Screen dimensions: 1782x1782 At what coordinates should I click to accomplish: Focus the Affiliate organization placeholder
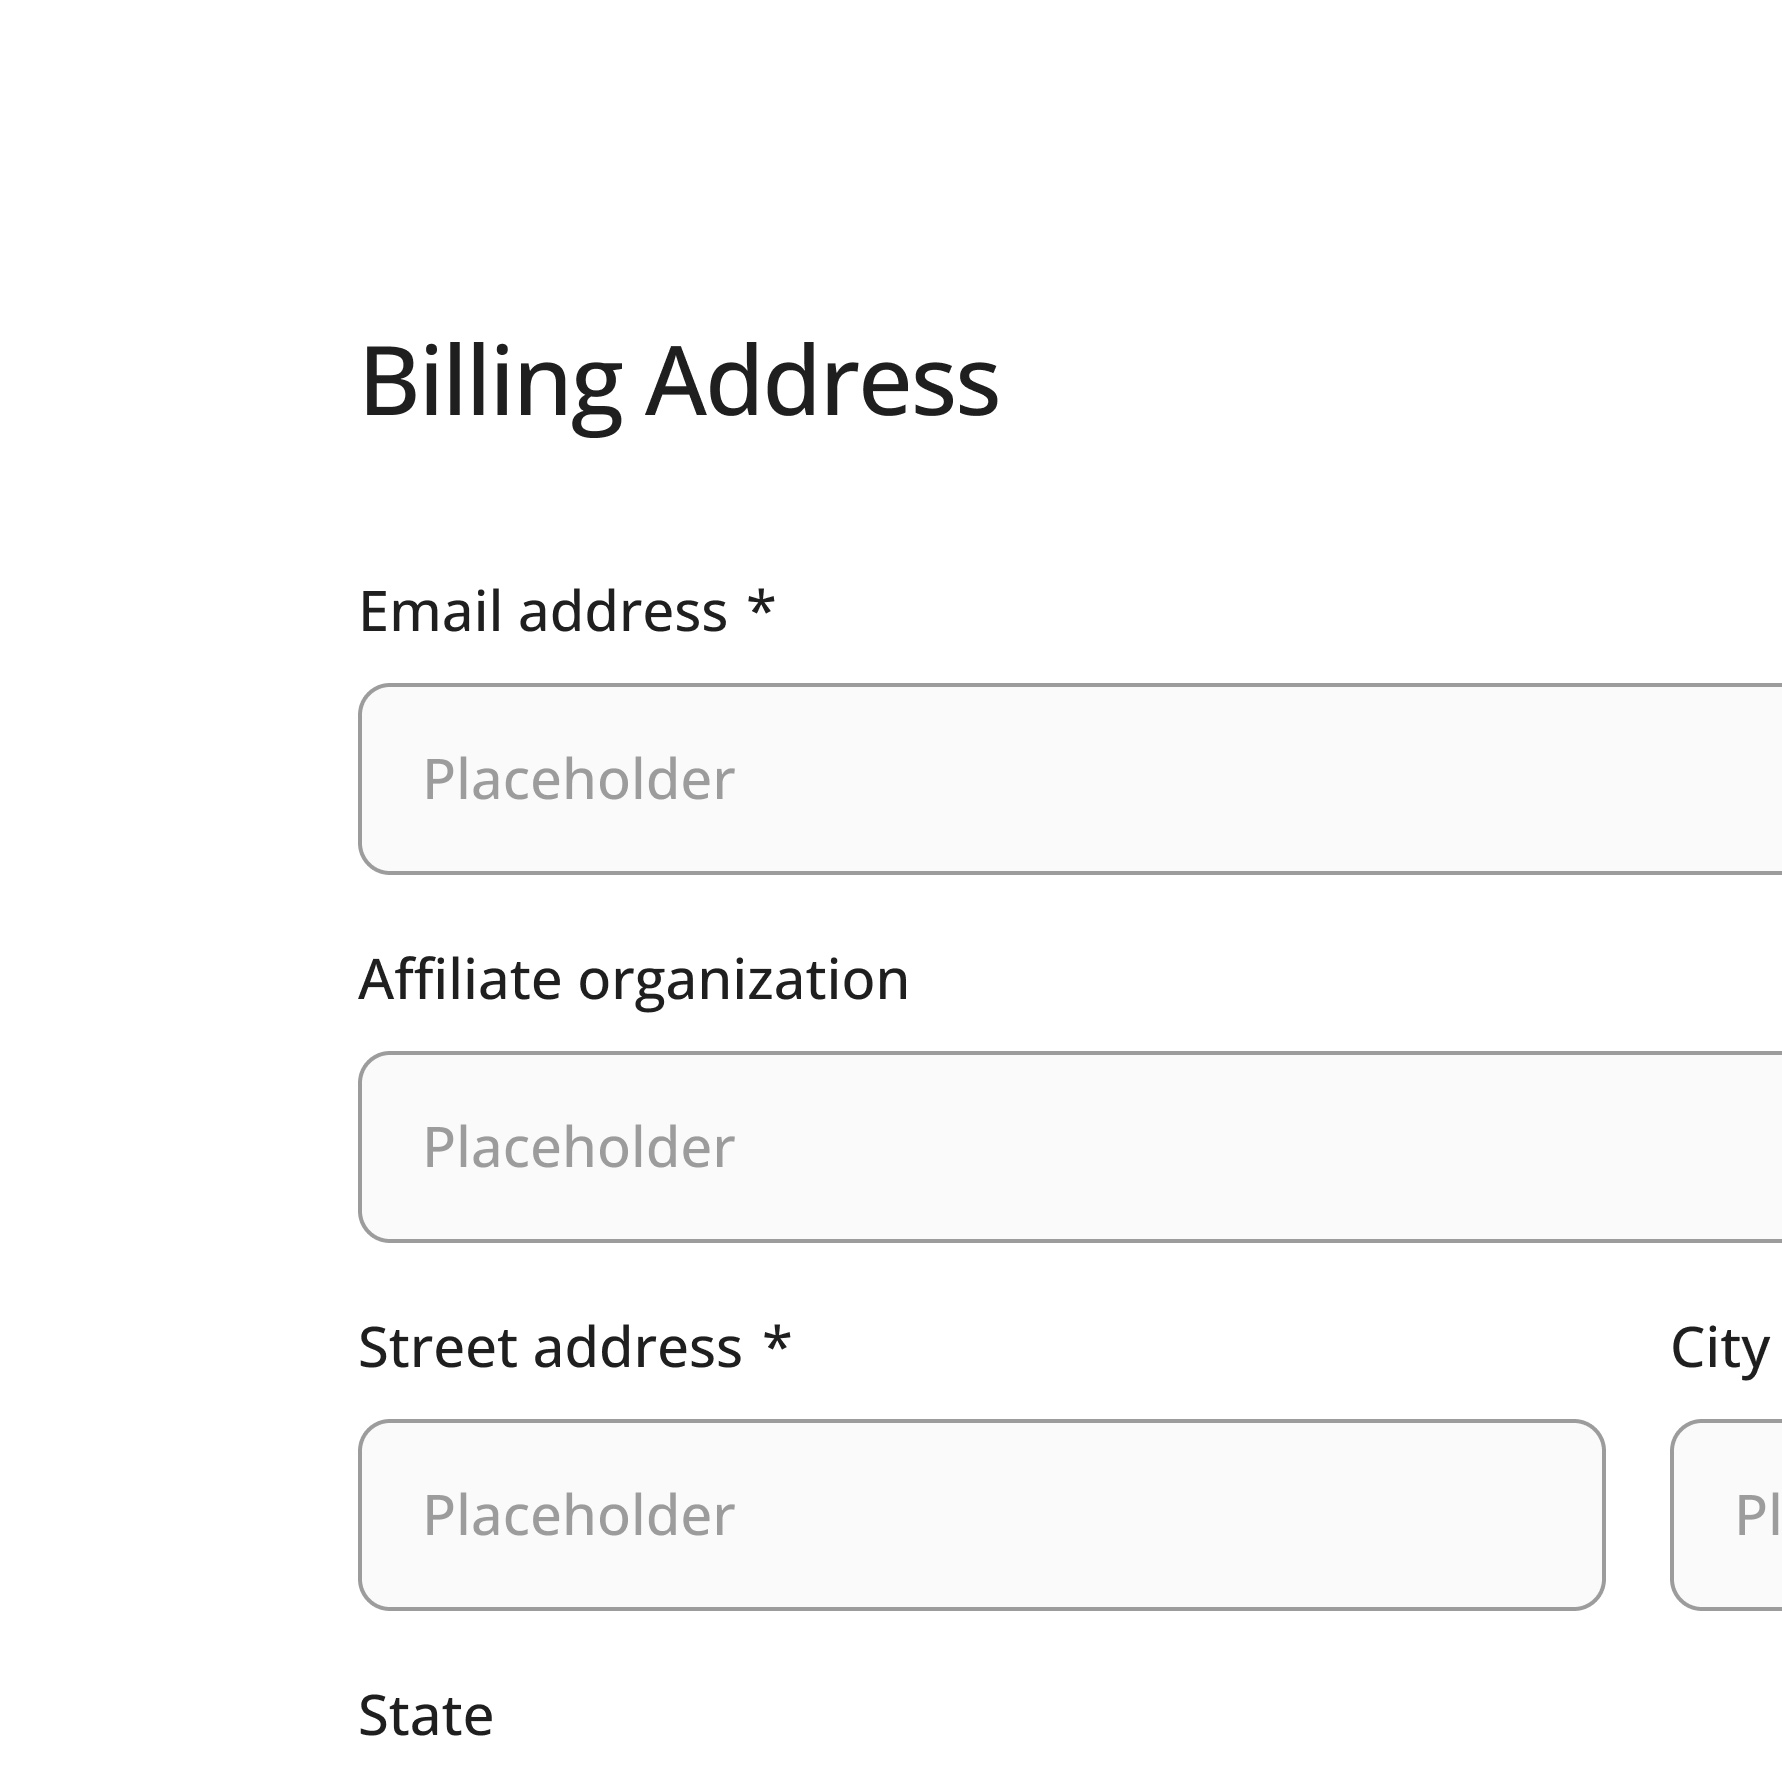[x=580, y=1148]
